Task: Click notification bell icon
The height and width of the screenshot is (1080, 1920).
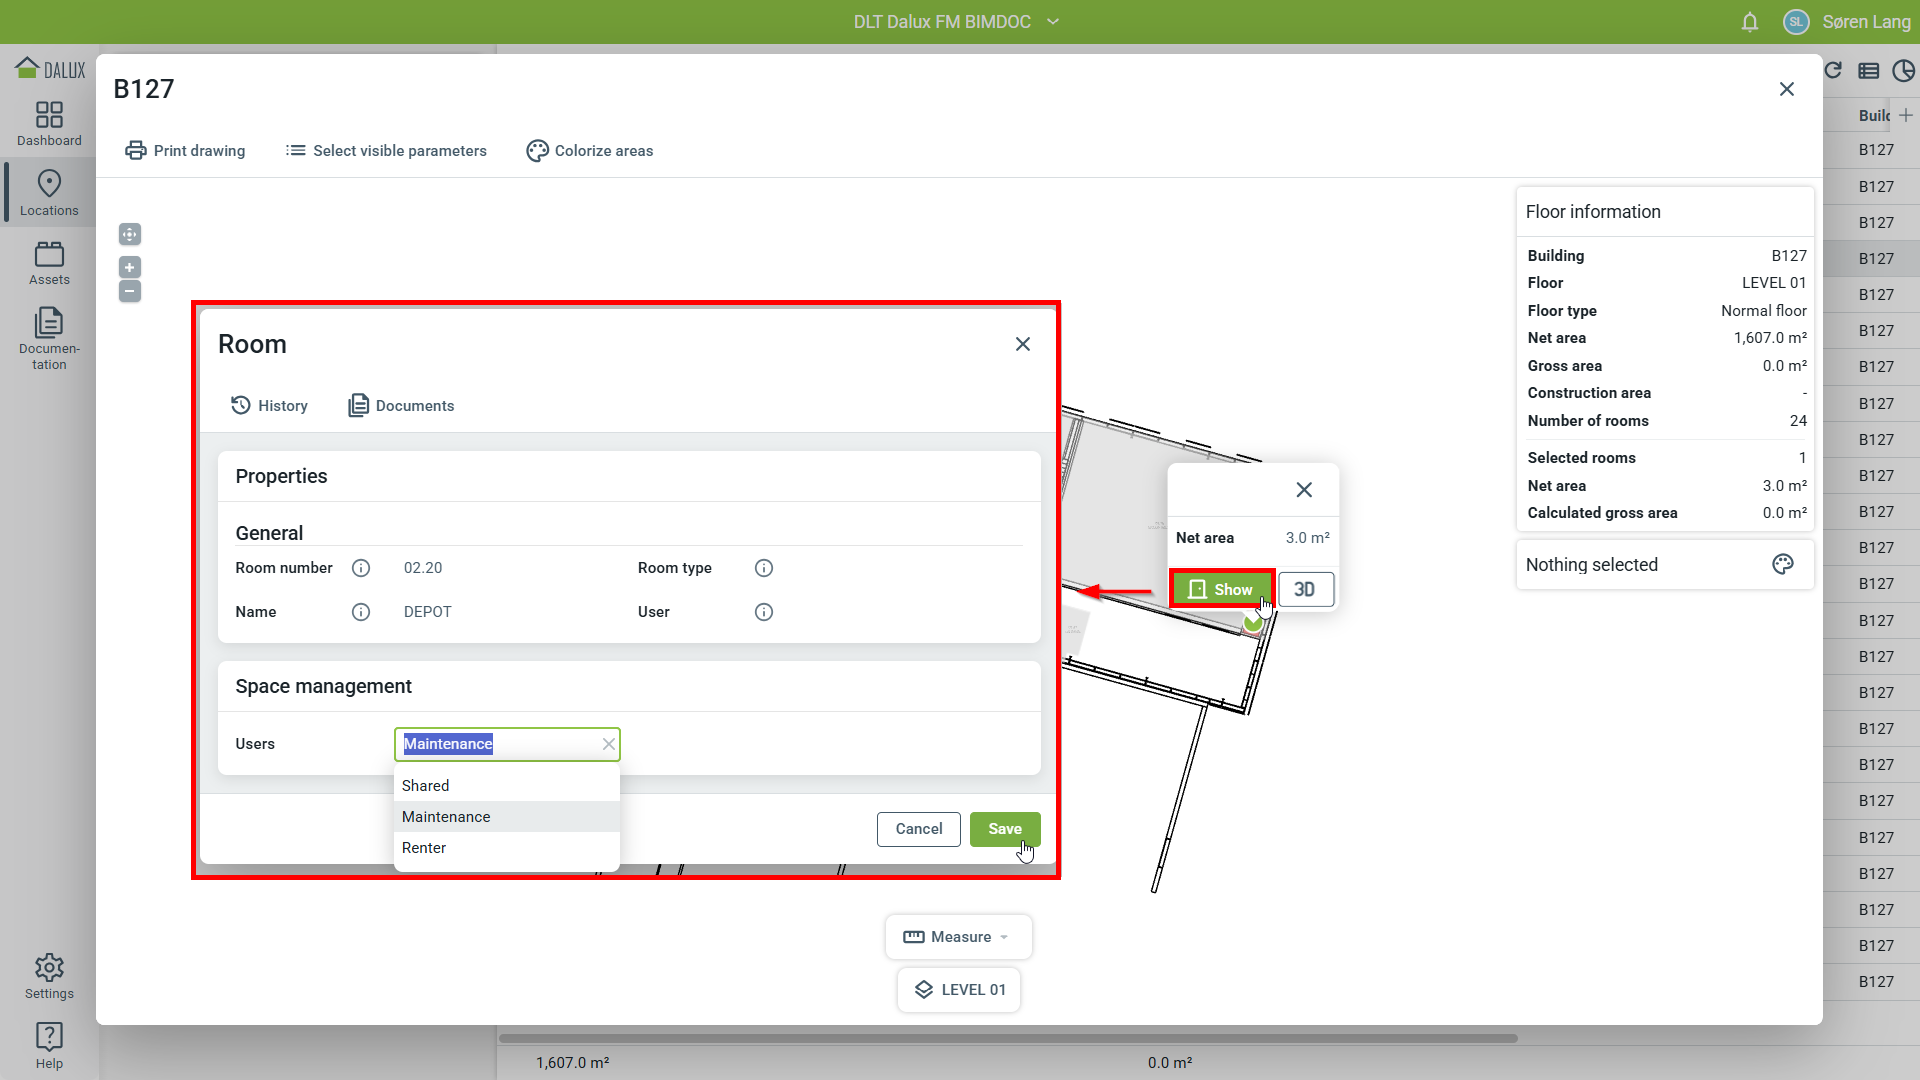Action: [x=1750, y=22]
